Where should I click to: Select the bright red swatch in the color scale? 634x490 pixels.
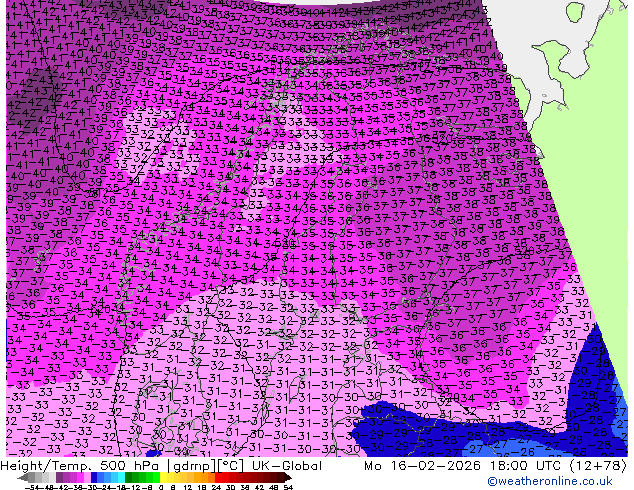coord(218,478)
